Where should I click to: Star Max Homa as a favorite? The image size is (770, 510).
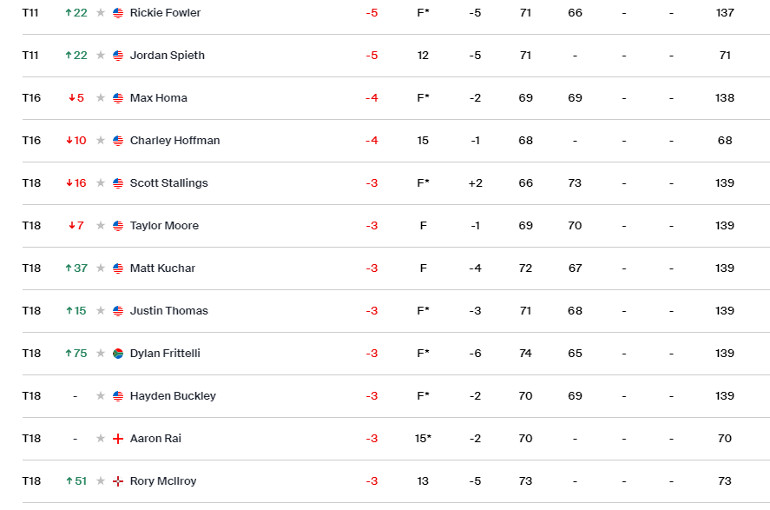(101, 98)
